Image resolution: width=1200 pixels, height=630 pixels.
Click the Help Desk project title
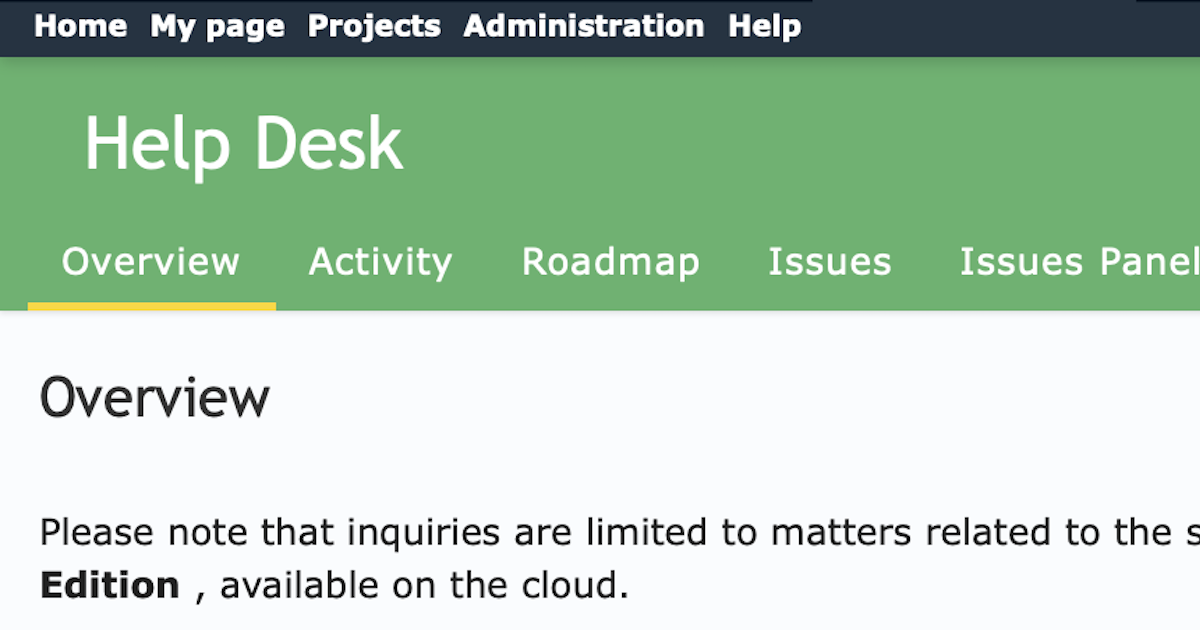(243, 145)
